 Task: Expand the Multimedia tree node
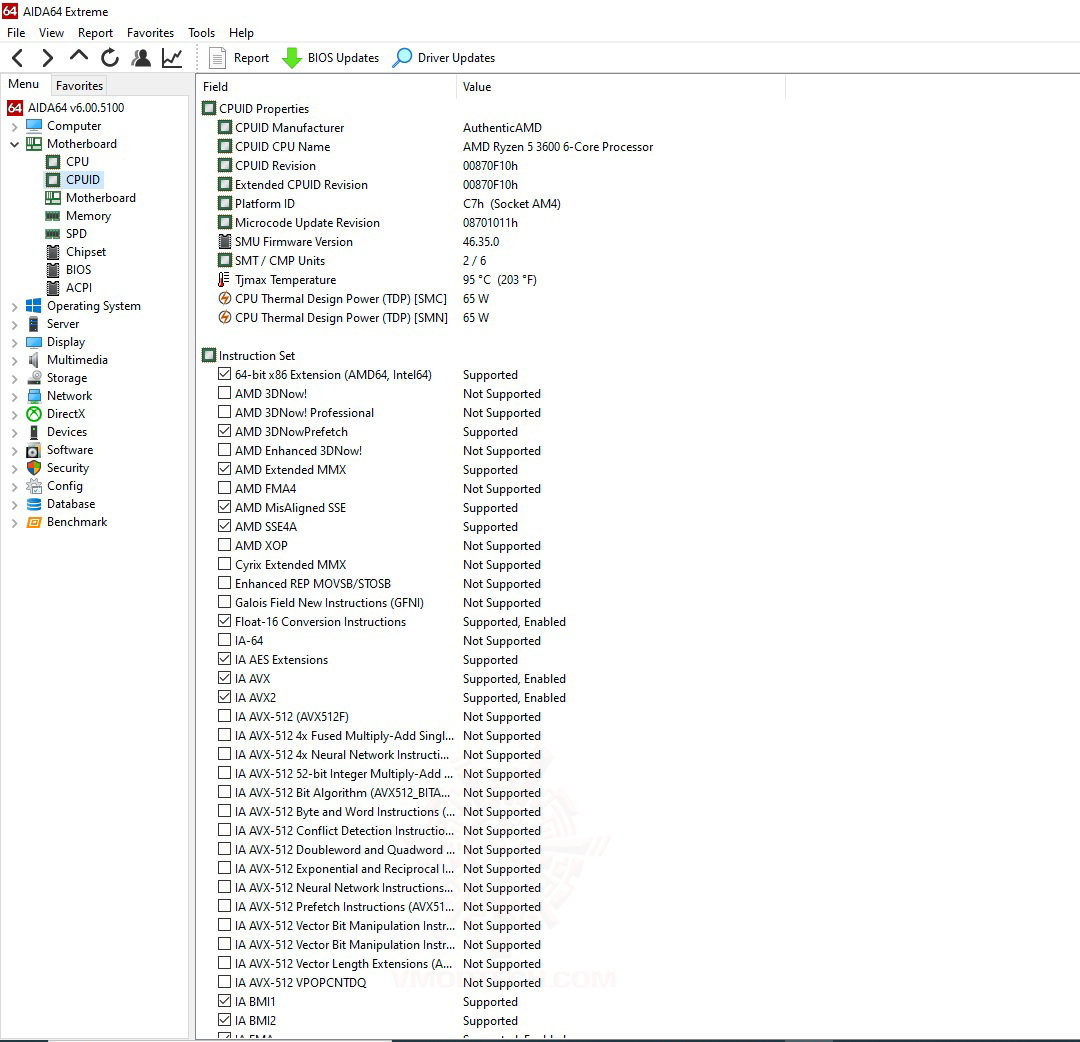[x=14, y=360]
